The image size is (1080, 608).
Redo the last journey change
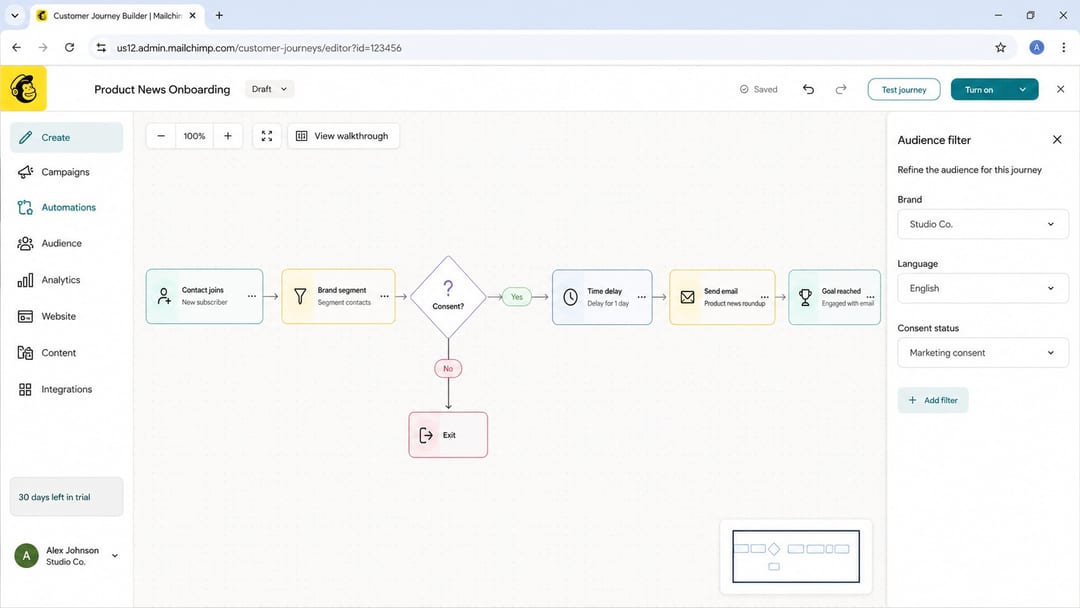point(841,90)
